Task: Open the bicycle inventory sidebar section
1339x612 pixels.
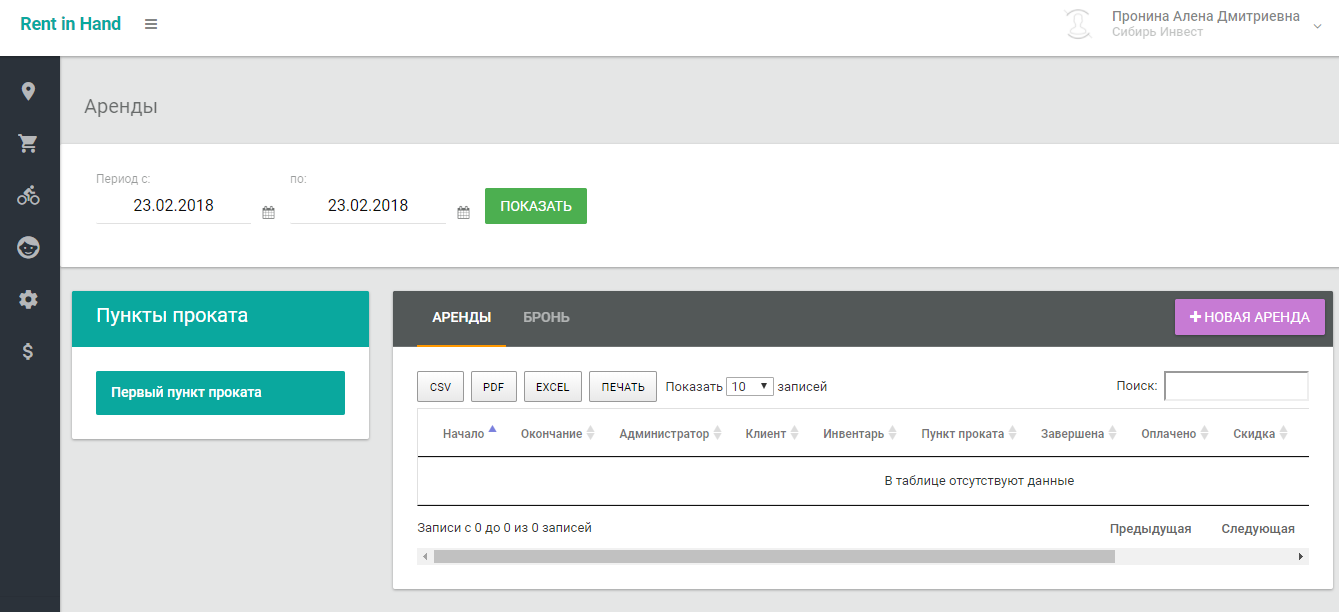Action: [29, 195]
